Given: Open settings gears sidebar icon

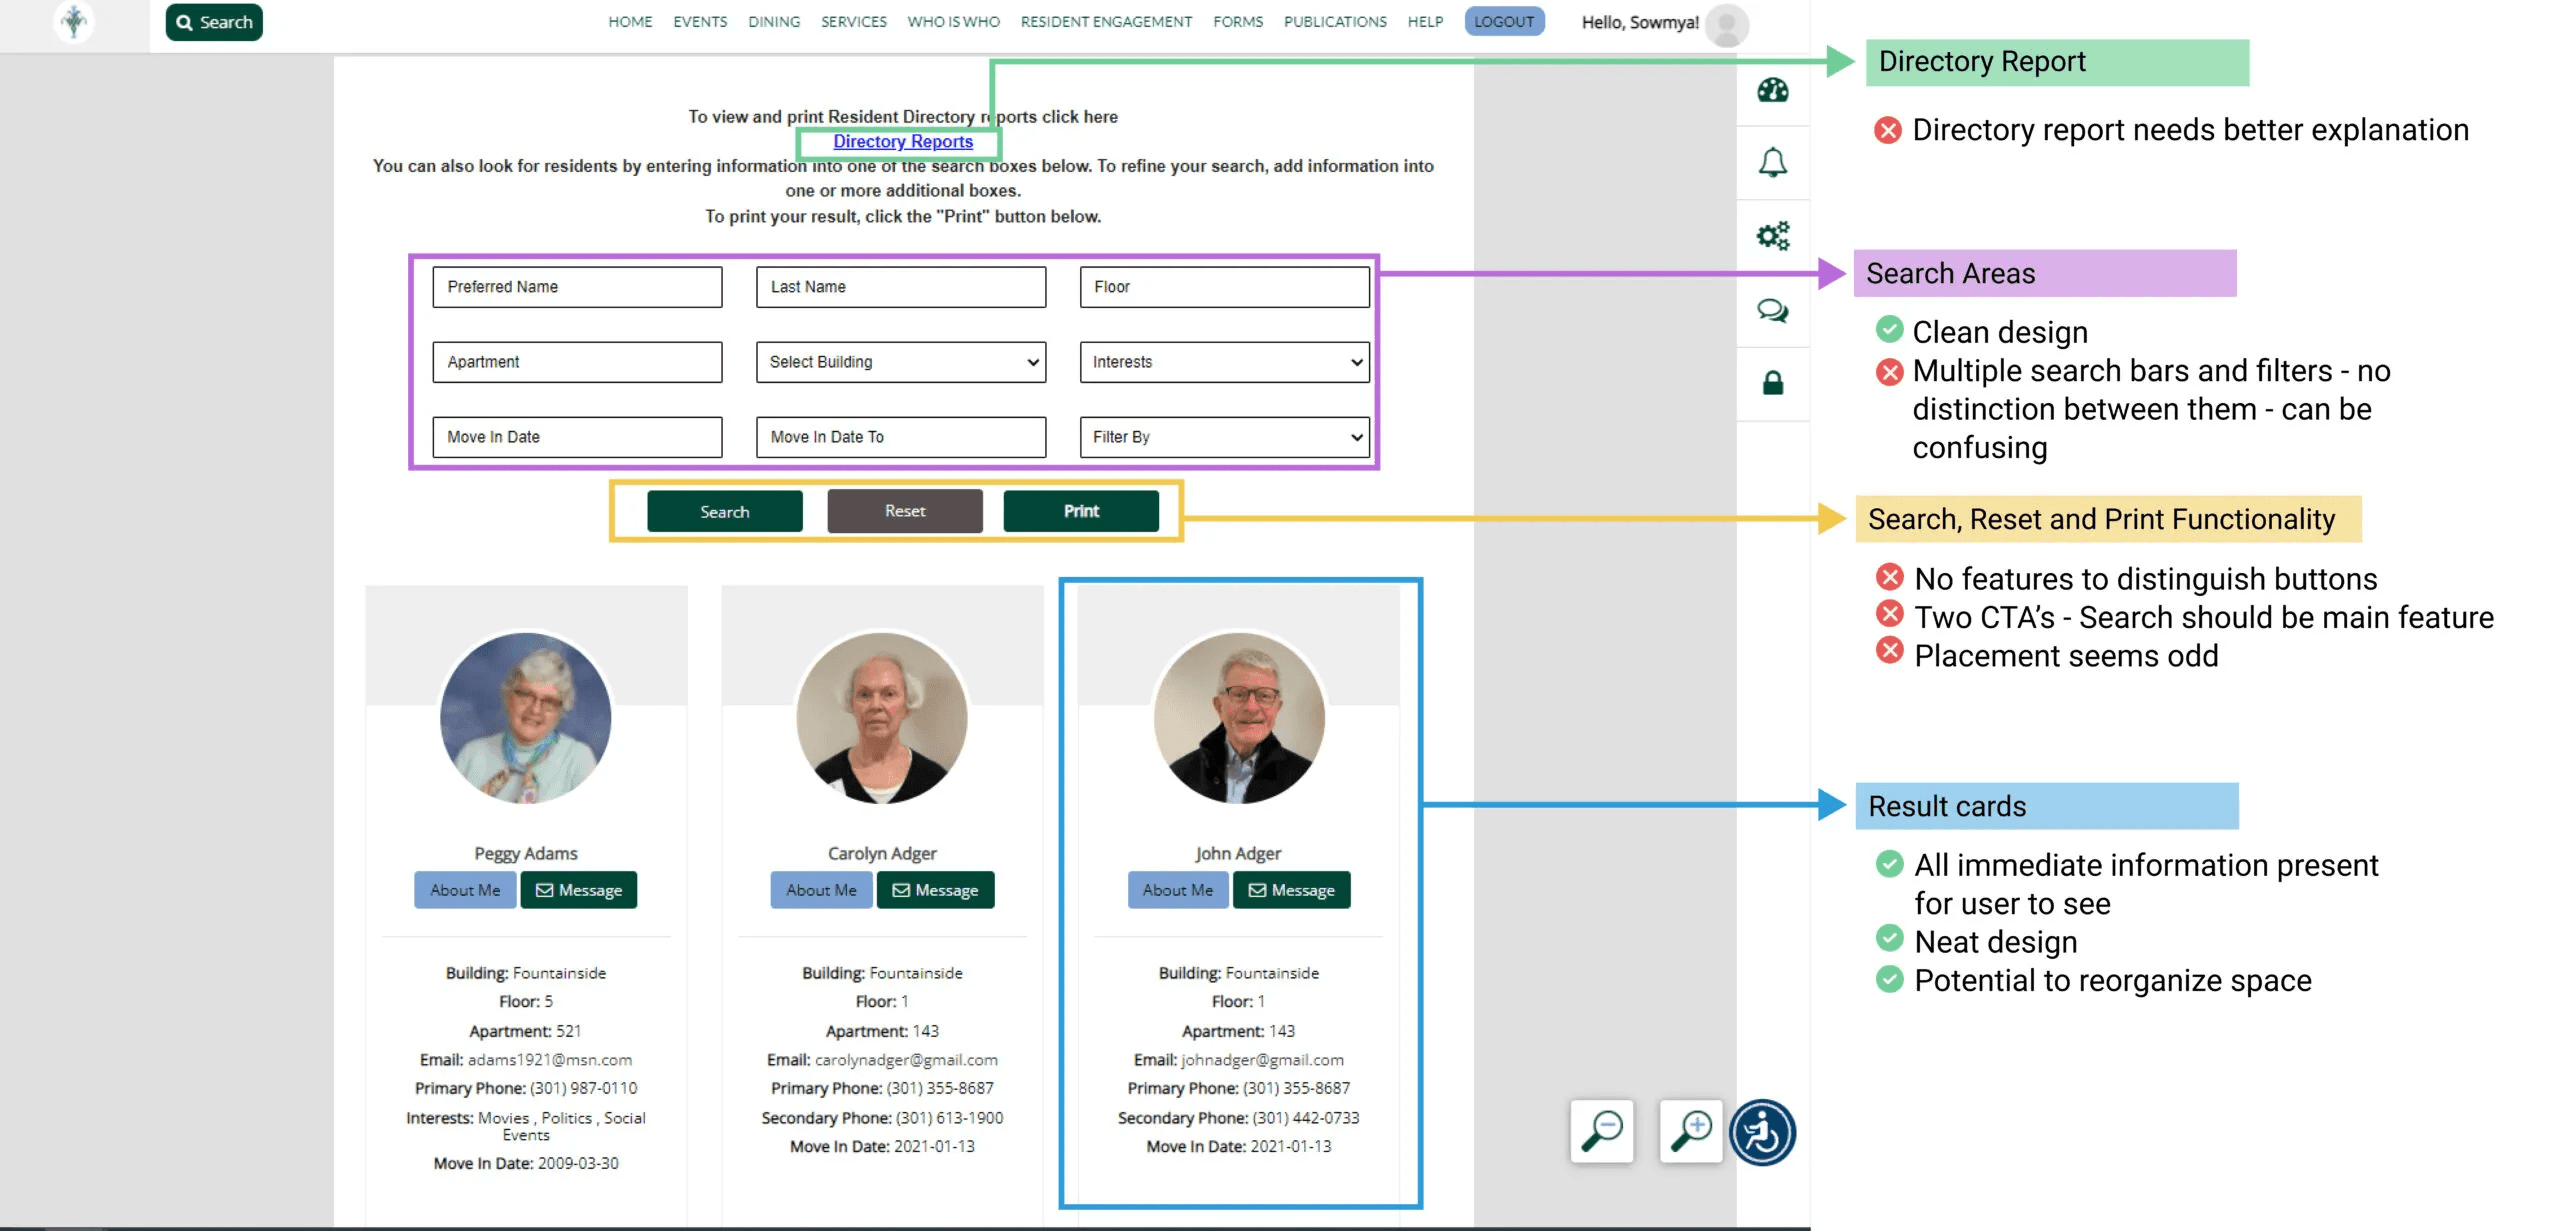Looking at the screenshot, I should [x=1772, y=236].
